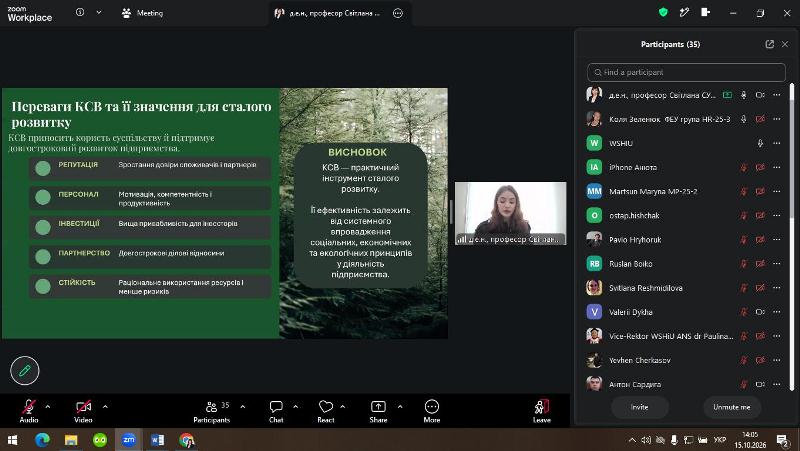Image resolution: width=800 pixels, height=451 pixels.
Task: Open more options for WSHIU participant
Action: coord(777,143)
